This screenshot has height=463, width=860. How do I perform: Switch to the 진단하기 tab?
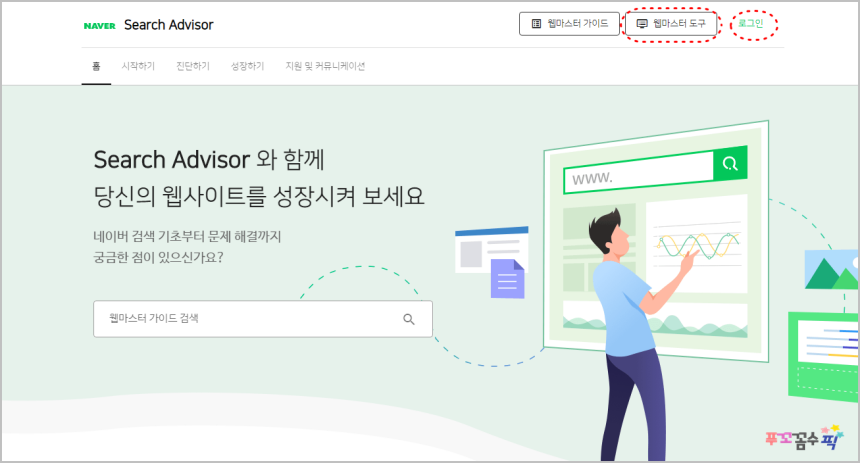[x=193, y=66]
